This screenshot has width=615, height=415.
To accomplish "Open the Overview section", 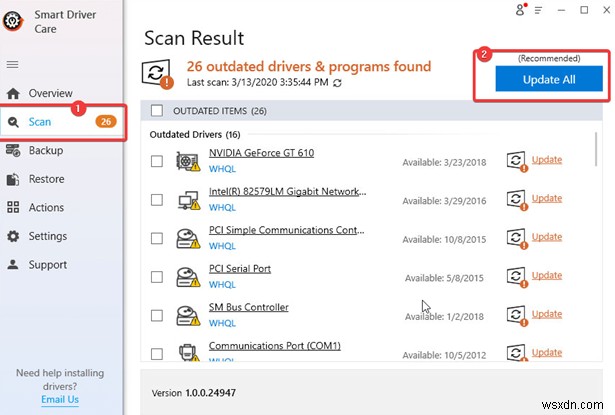I will pos(51,93).
